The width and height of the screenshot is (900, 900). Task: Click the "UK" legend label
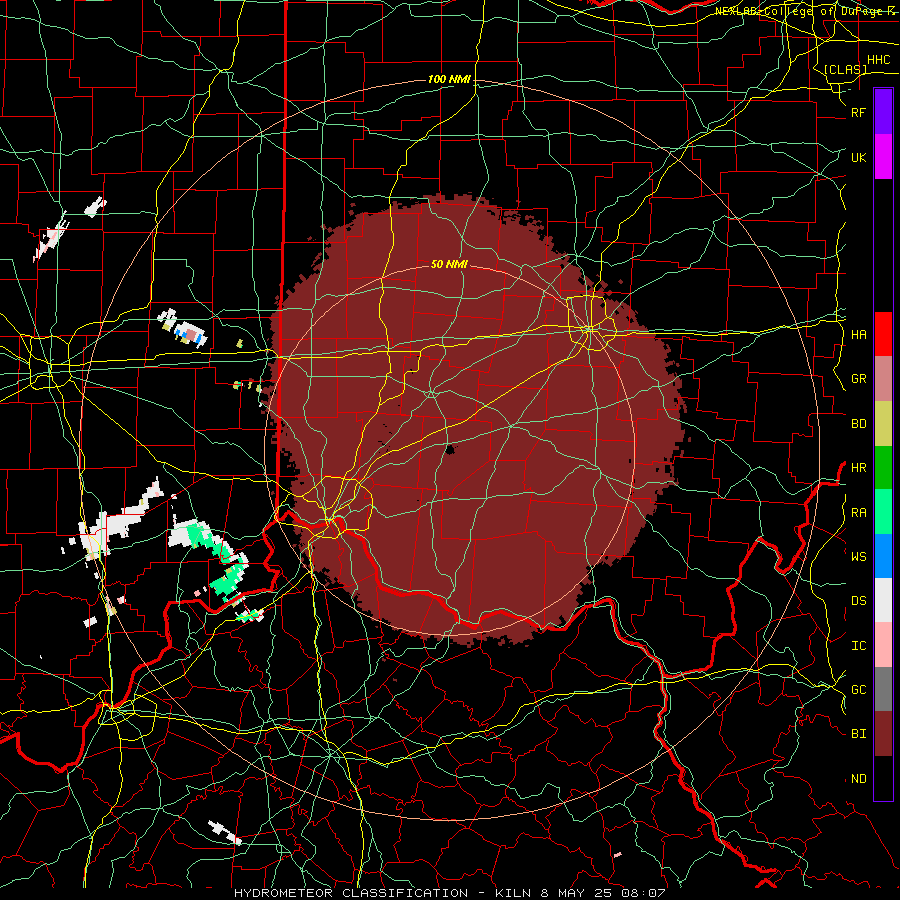pyautogui.click(x=858, y=157)
